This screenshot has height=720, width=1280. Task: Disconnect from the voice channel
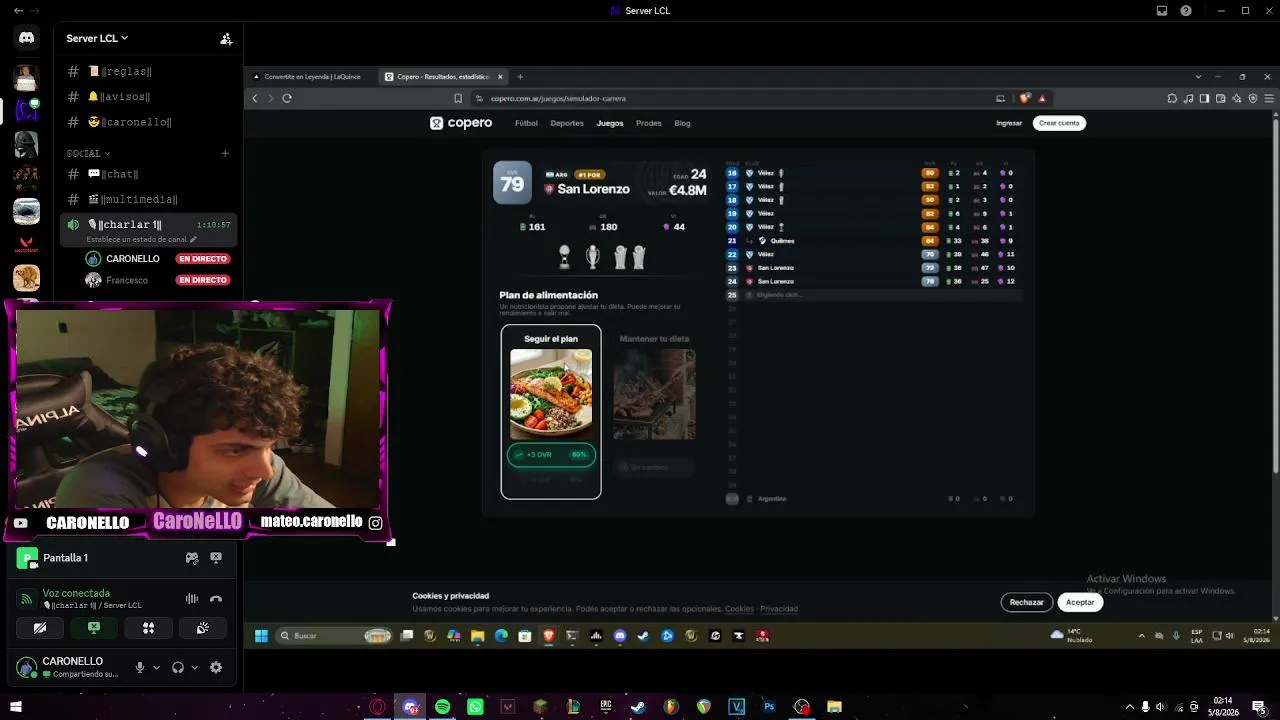[216, 599]
